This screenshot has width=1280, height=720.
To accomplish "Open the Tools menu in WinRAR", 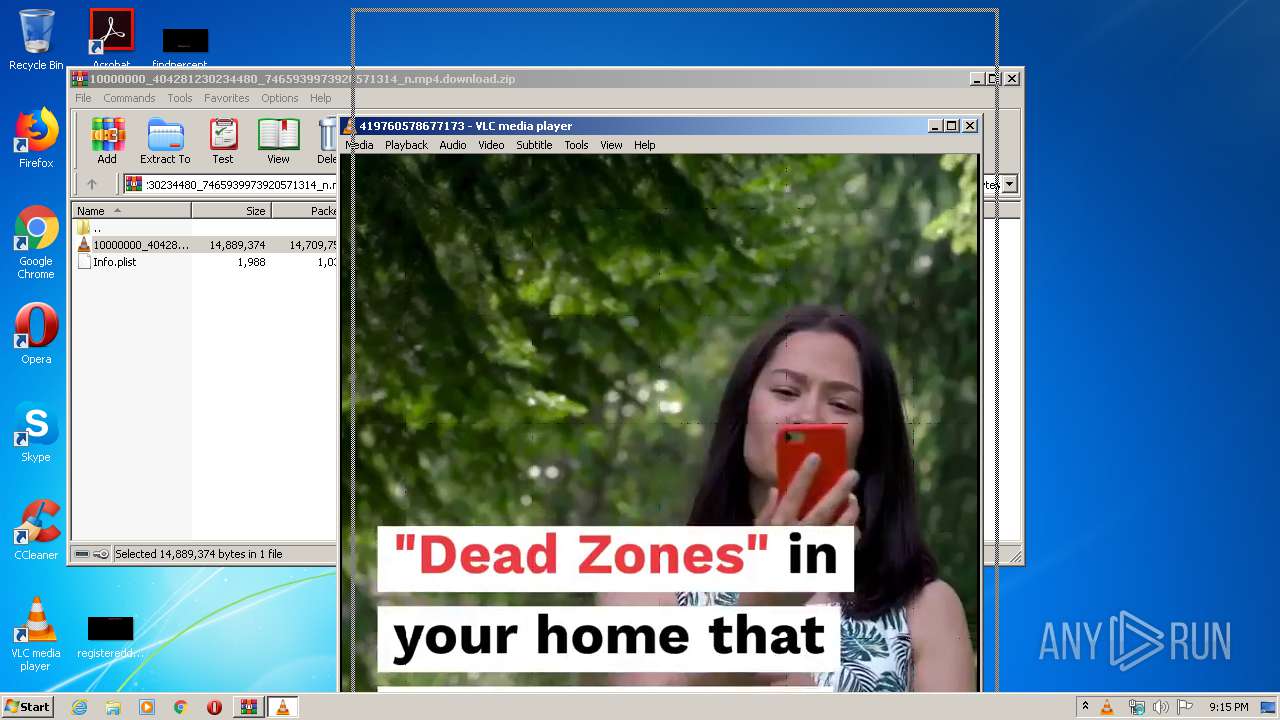I will pyautogui.click(x=180, y=98).
